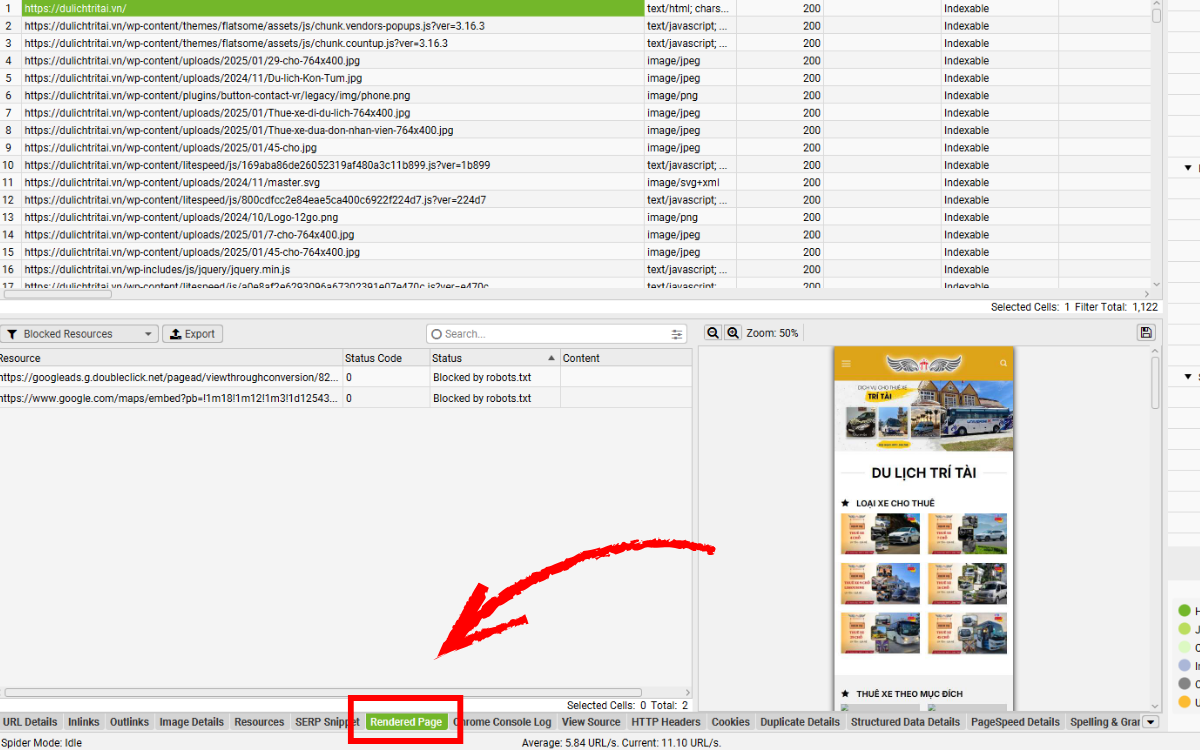Viewport: 1200px width, 750px height.
Task: Open the View Source tab
Action: point(591,722)
